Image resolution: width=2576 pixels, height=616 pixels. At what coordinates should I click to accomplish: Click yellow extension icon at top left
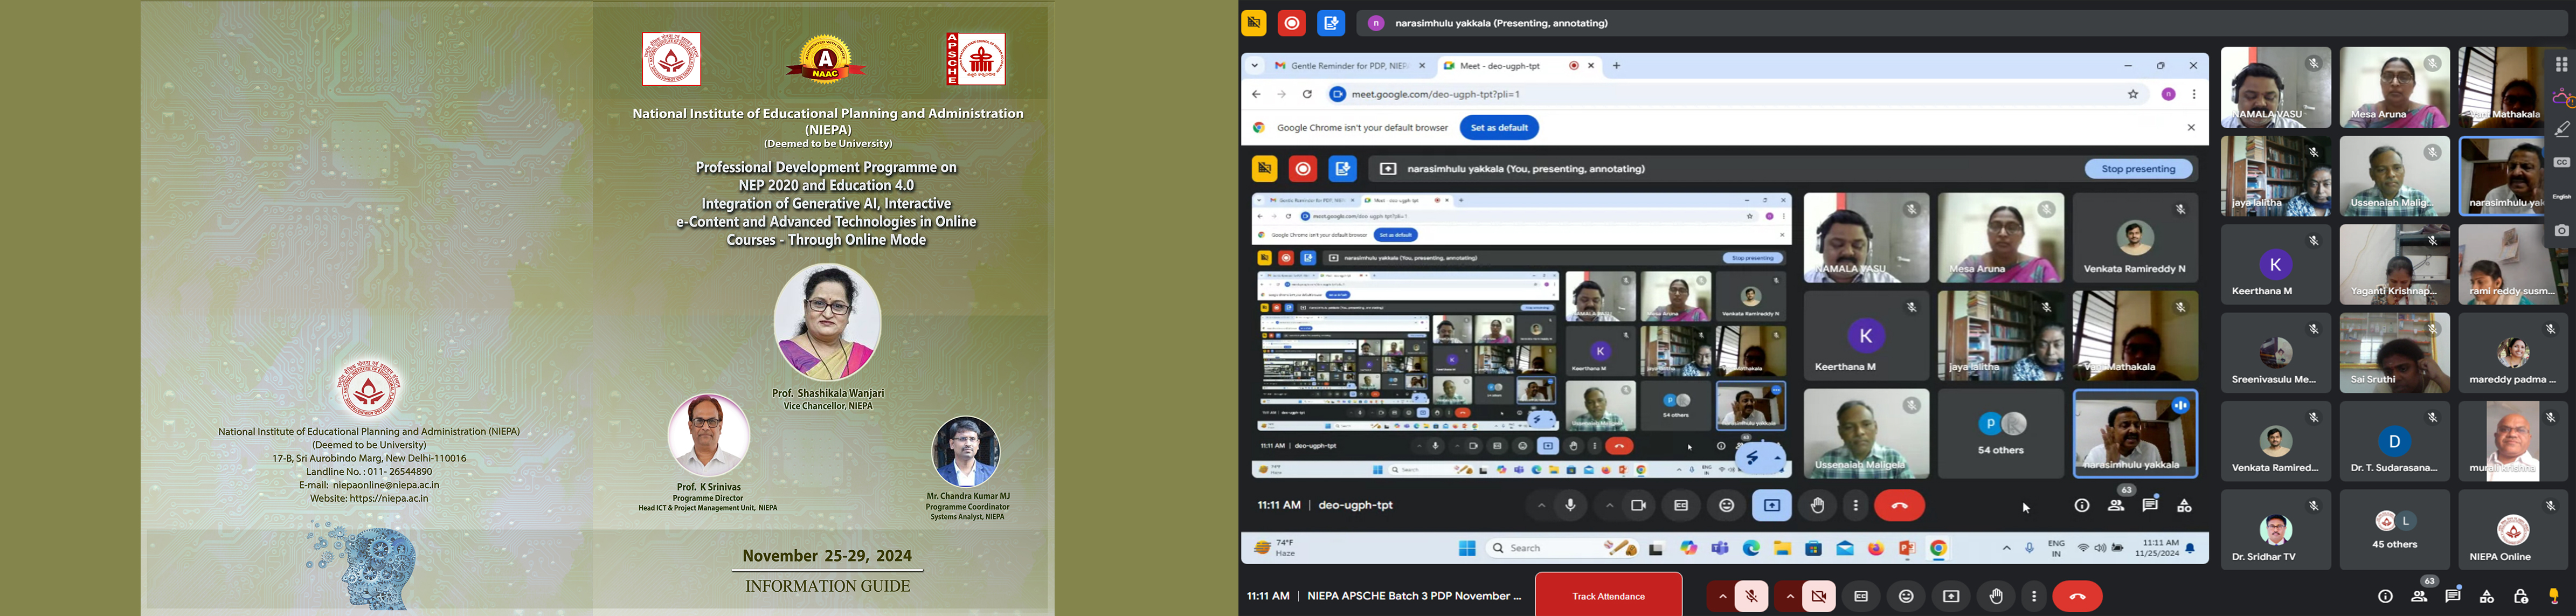tap(1253, 23)
